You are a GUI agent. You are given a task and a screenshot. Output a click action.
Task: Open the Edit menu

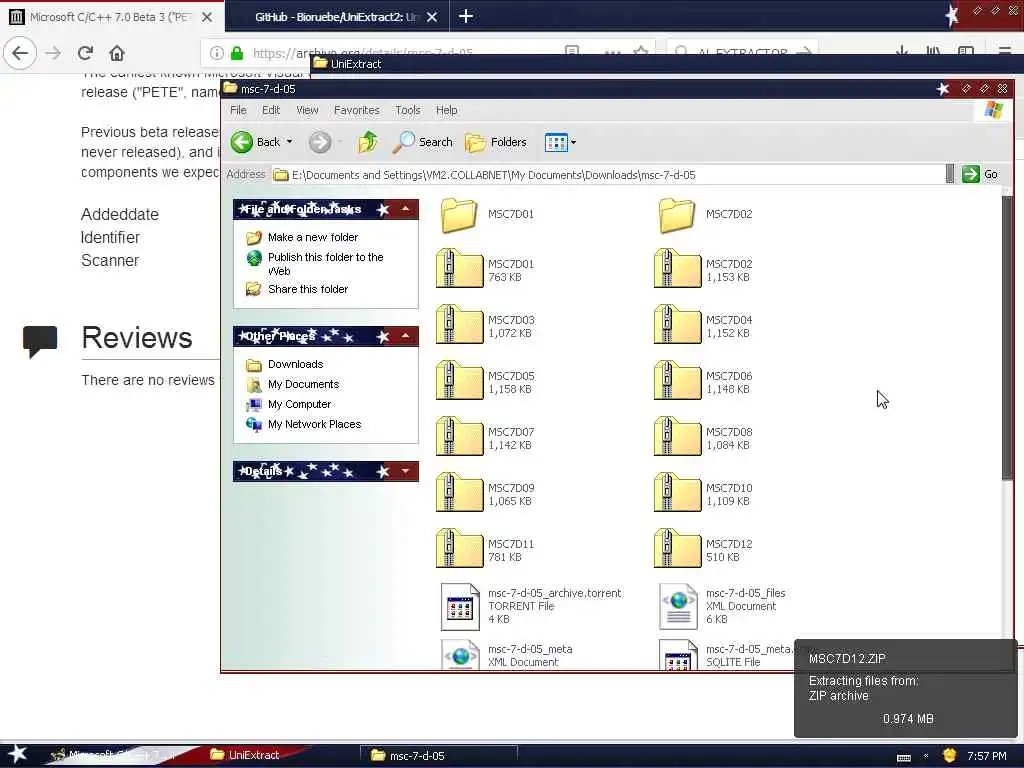tap(271, 110)
